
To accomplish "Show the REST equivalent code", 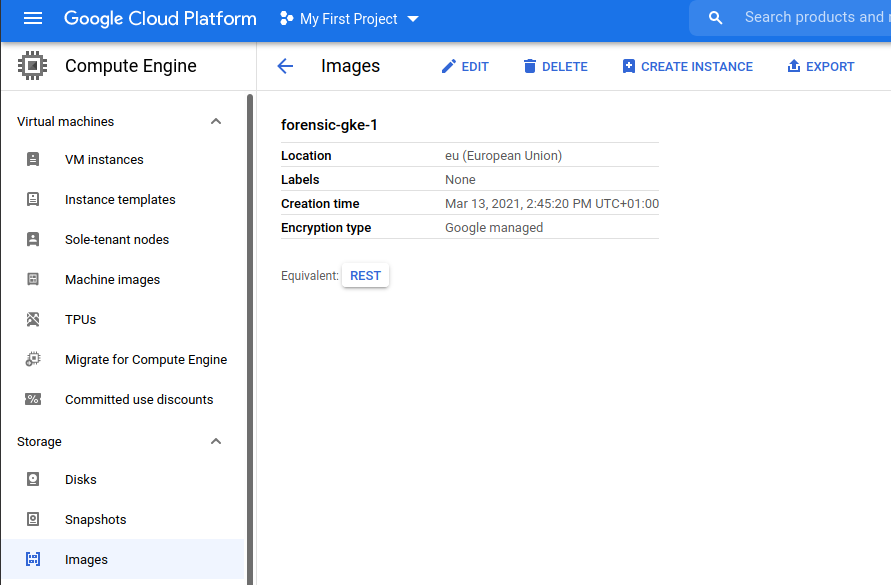I will [365, 275].
